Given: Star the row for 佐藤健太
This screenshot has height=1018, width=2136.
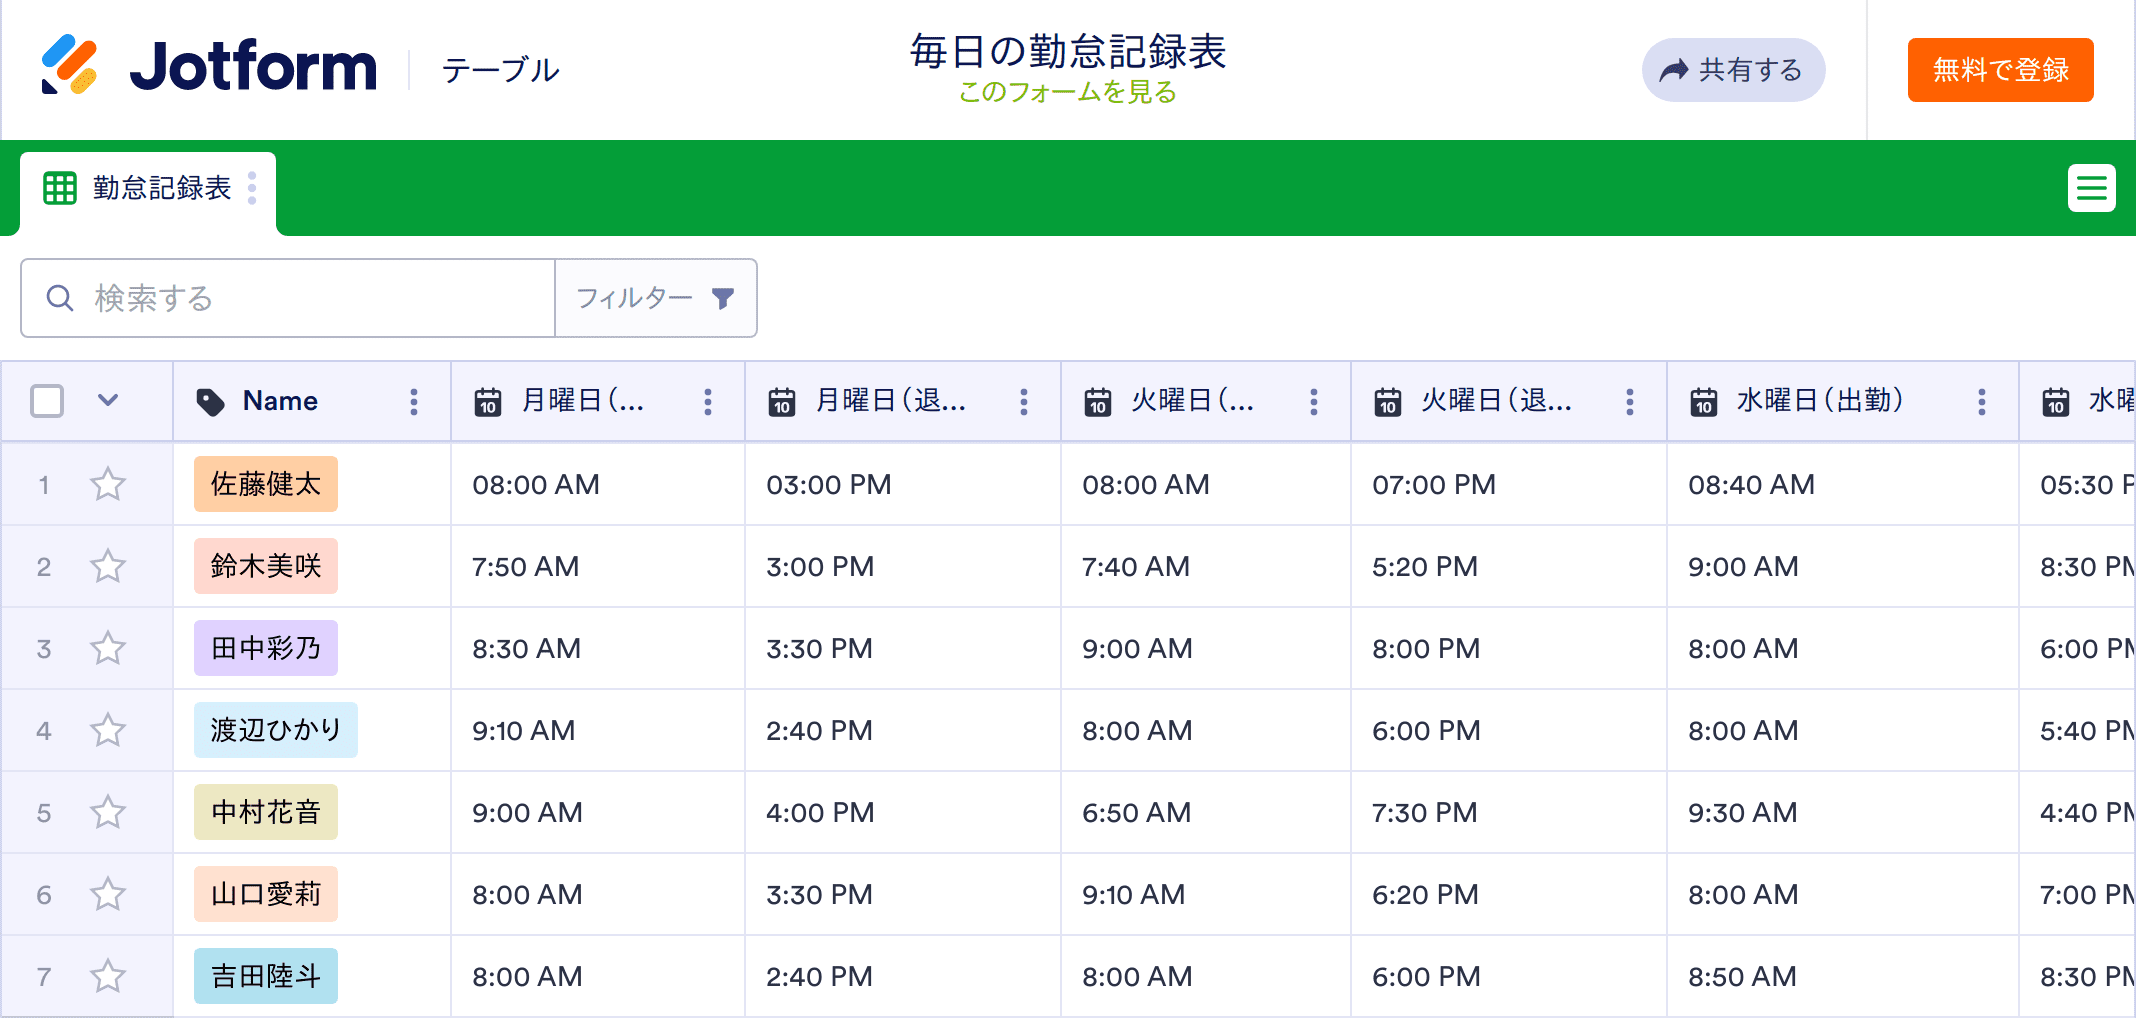Looking at the screenshot, I should [x=108, y=484].
